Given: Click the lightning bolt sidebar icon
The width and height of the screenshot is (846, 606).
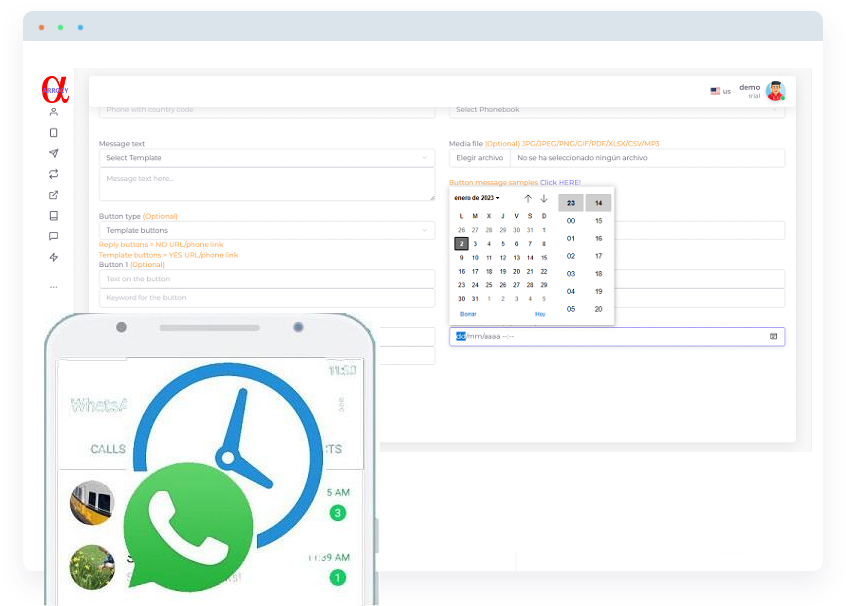Looking at the screenshot, I should click(54, 258).
